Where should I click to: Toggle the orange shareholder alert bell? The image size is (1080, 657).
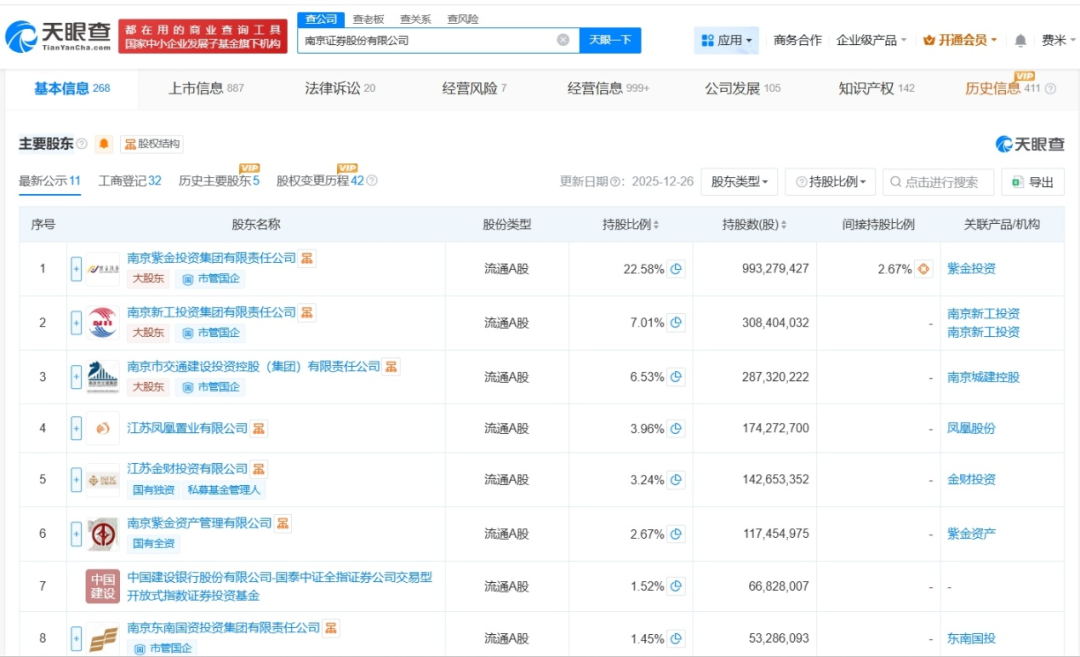pyautogui.click(x=104, y=143)
